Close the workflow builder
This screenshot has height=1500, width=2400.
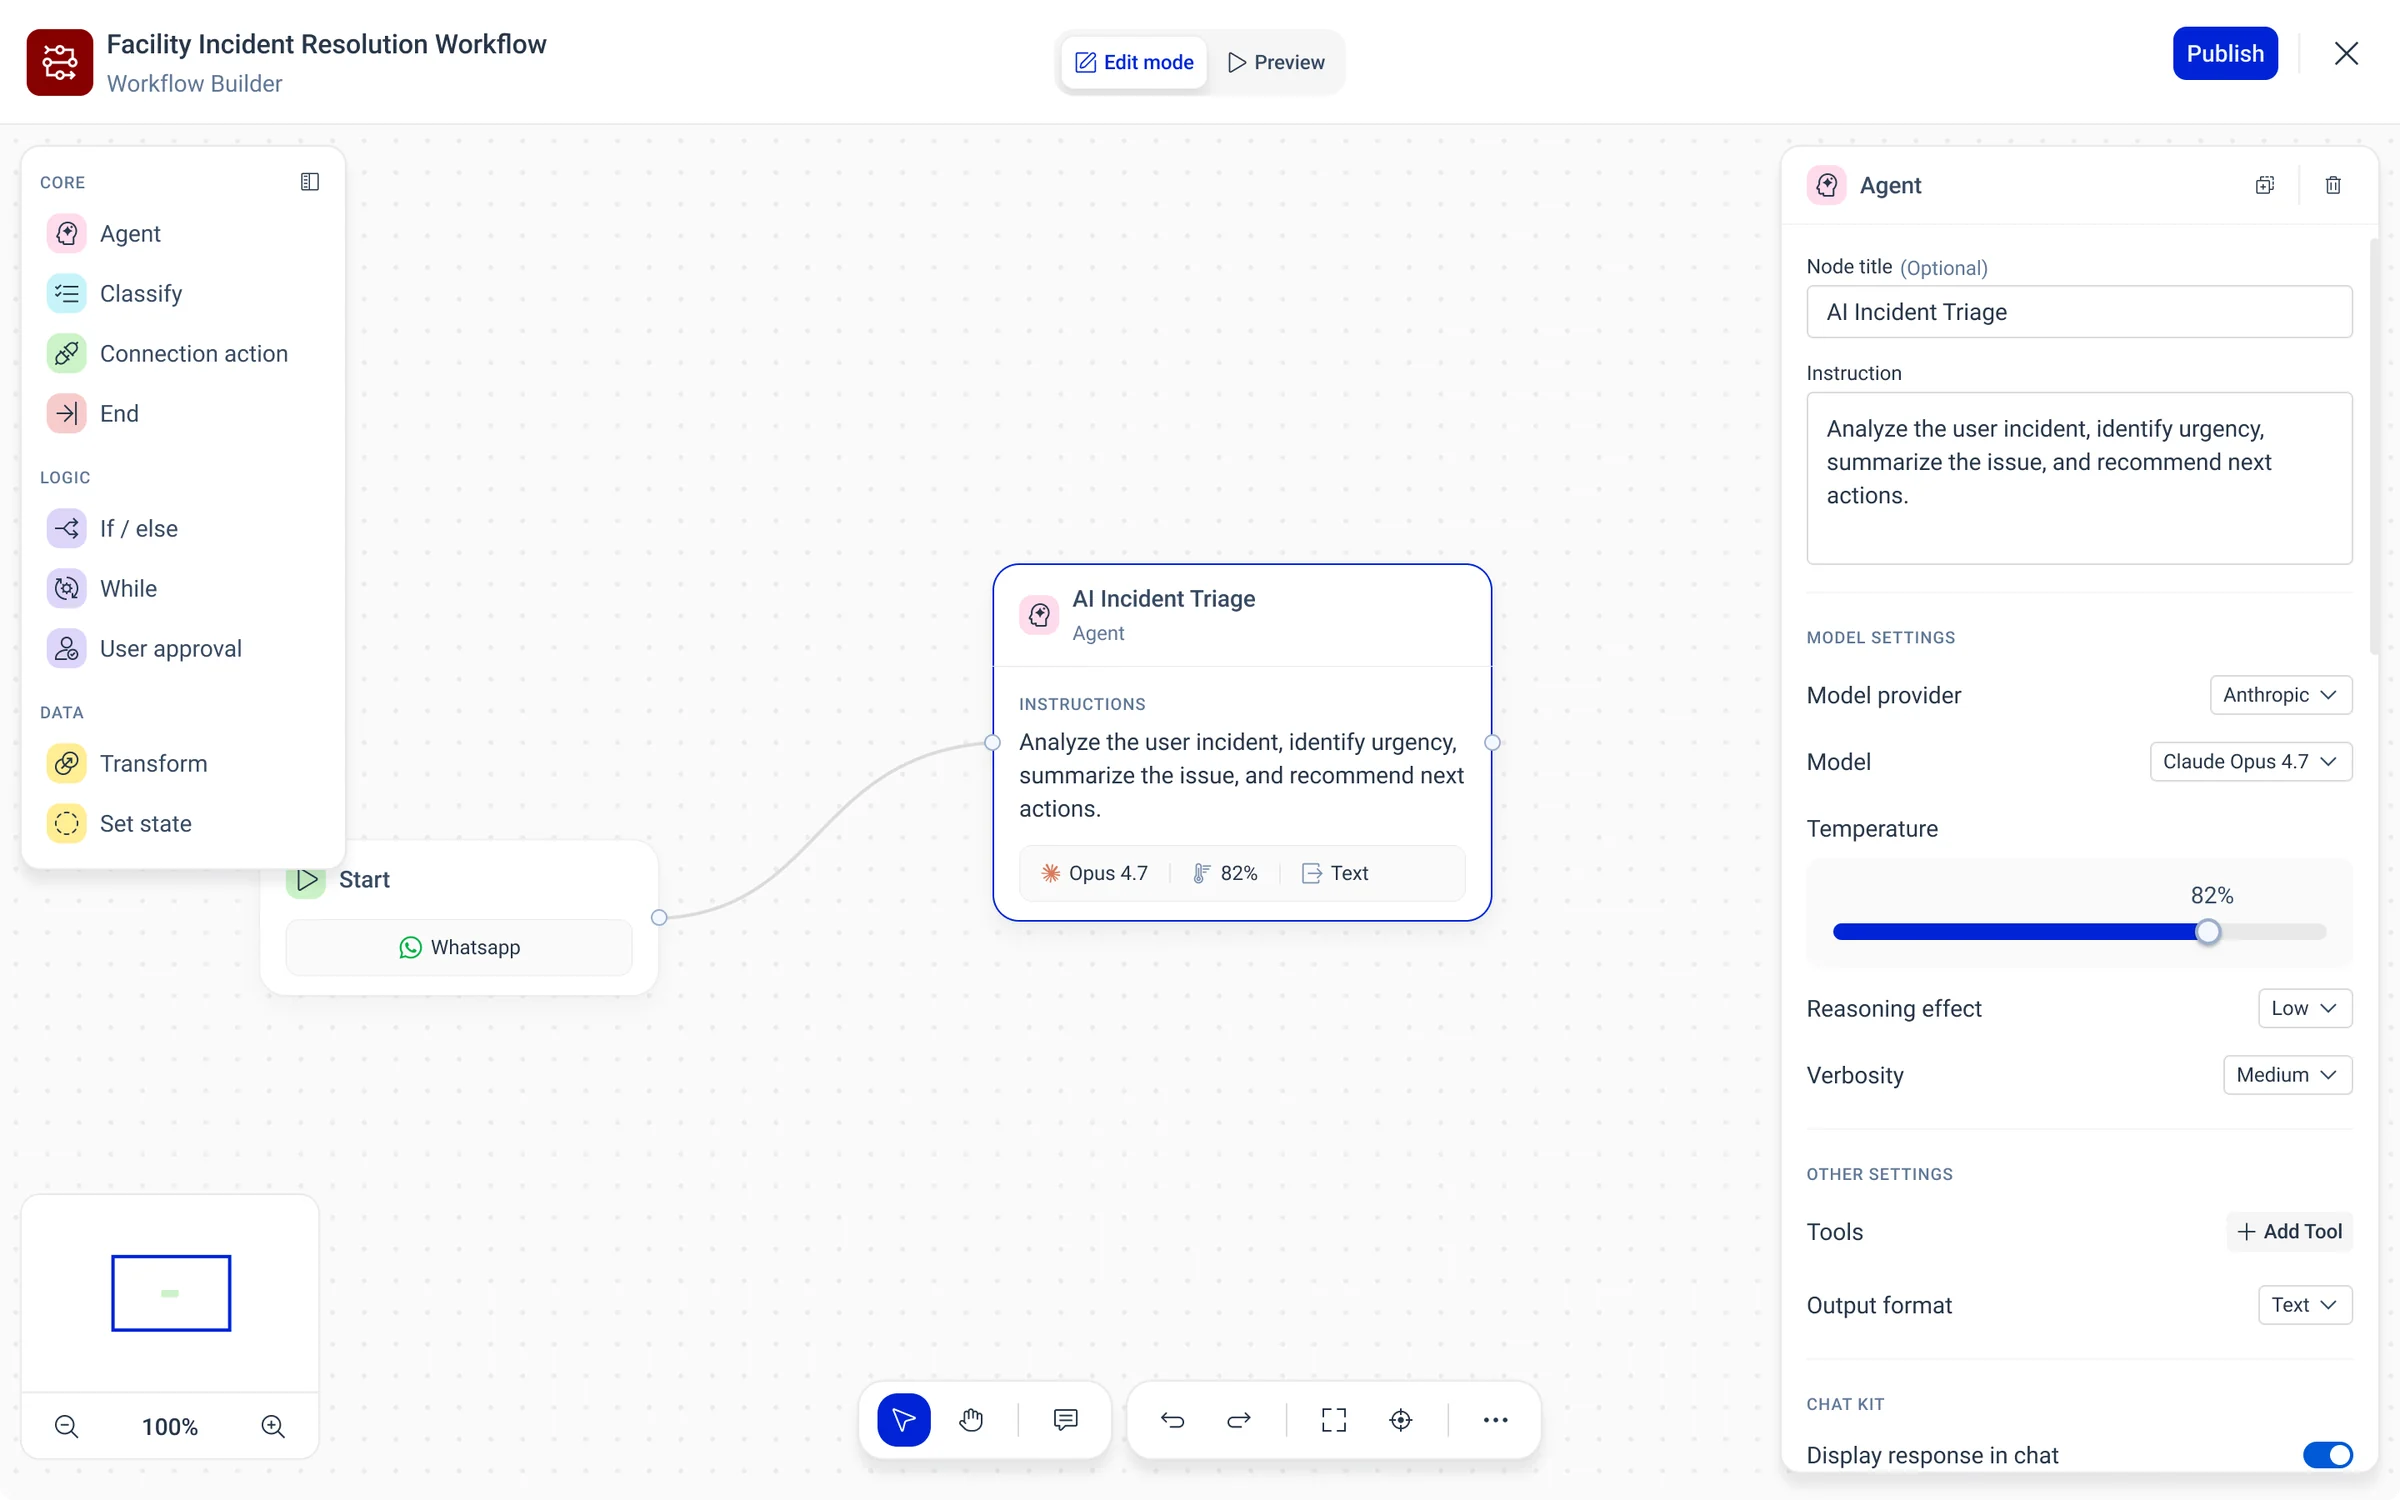[2346, 53]
